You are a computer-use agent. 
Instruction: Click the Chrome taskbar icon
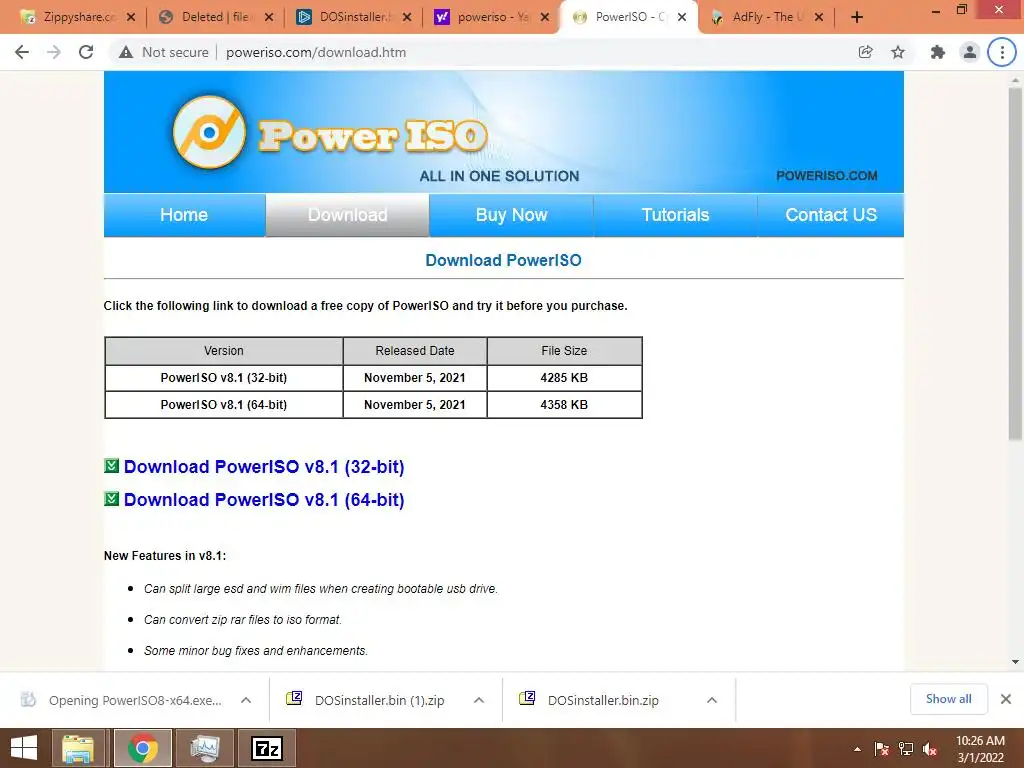[x=143, y=748]
